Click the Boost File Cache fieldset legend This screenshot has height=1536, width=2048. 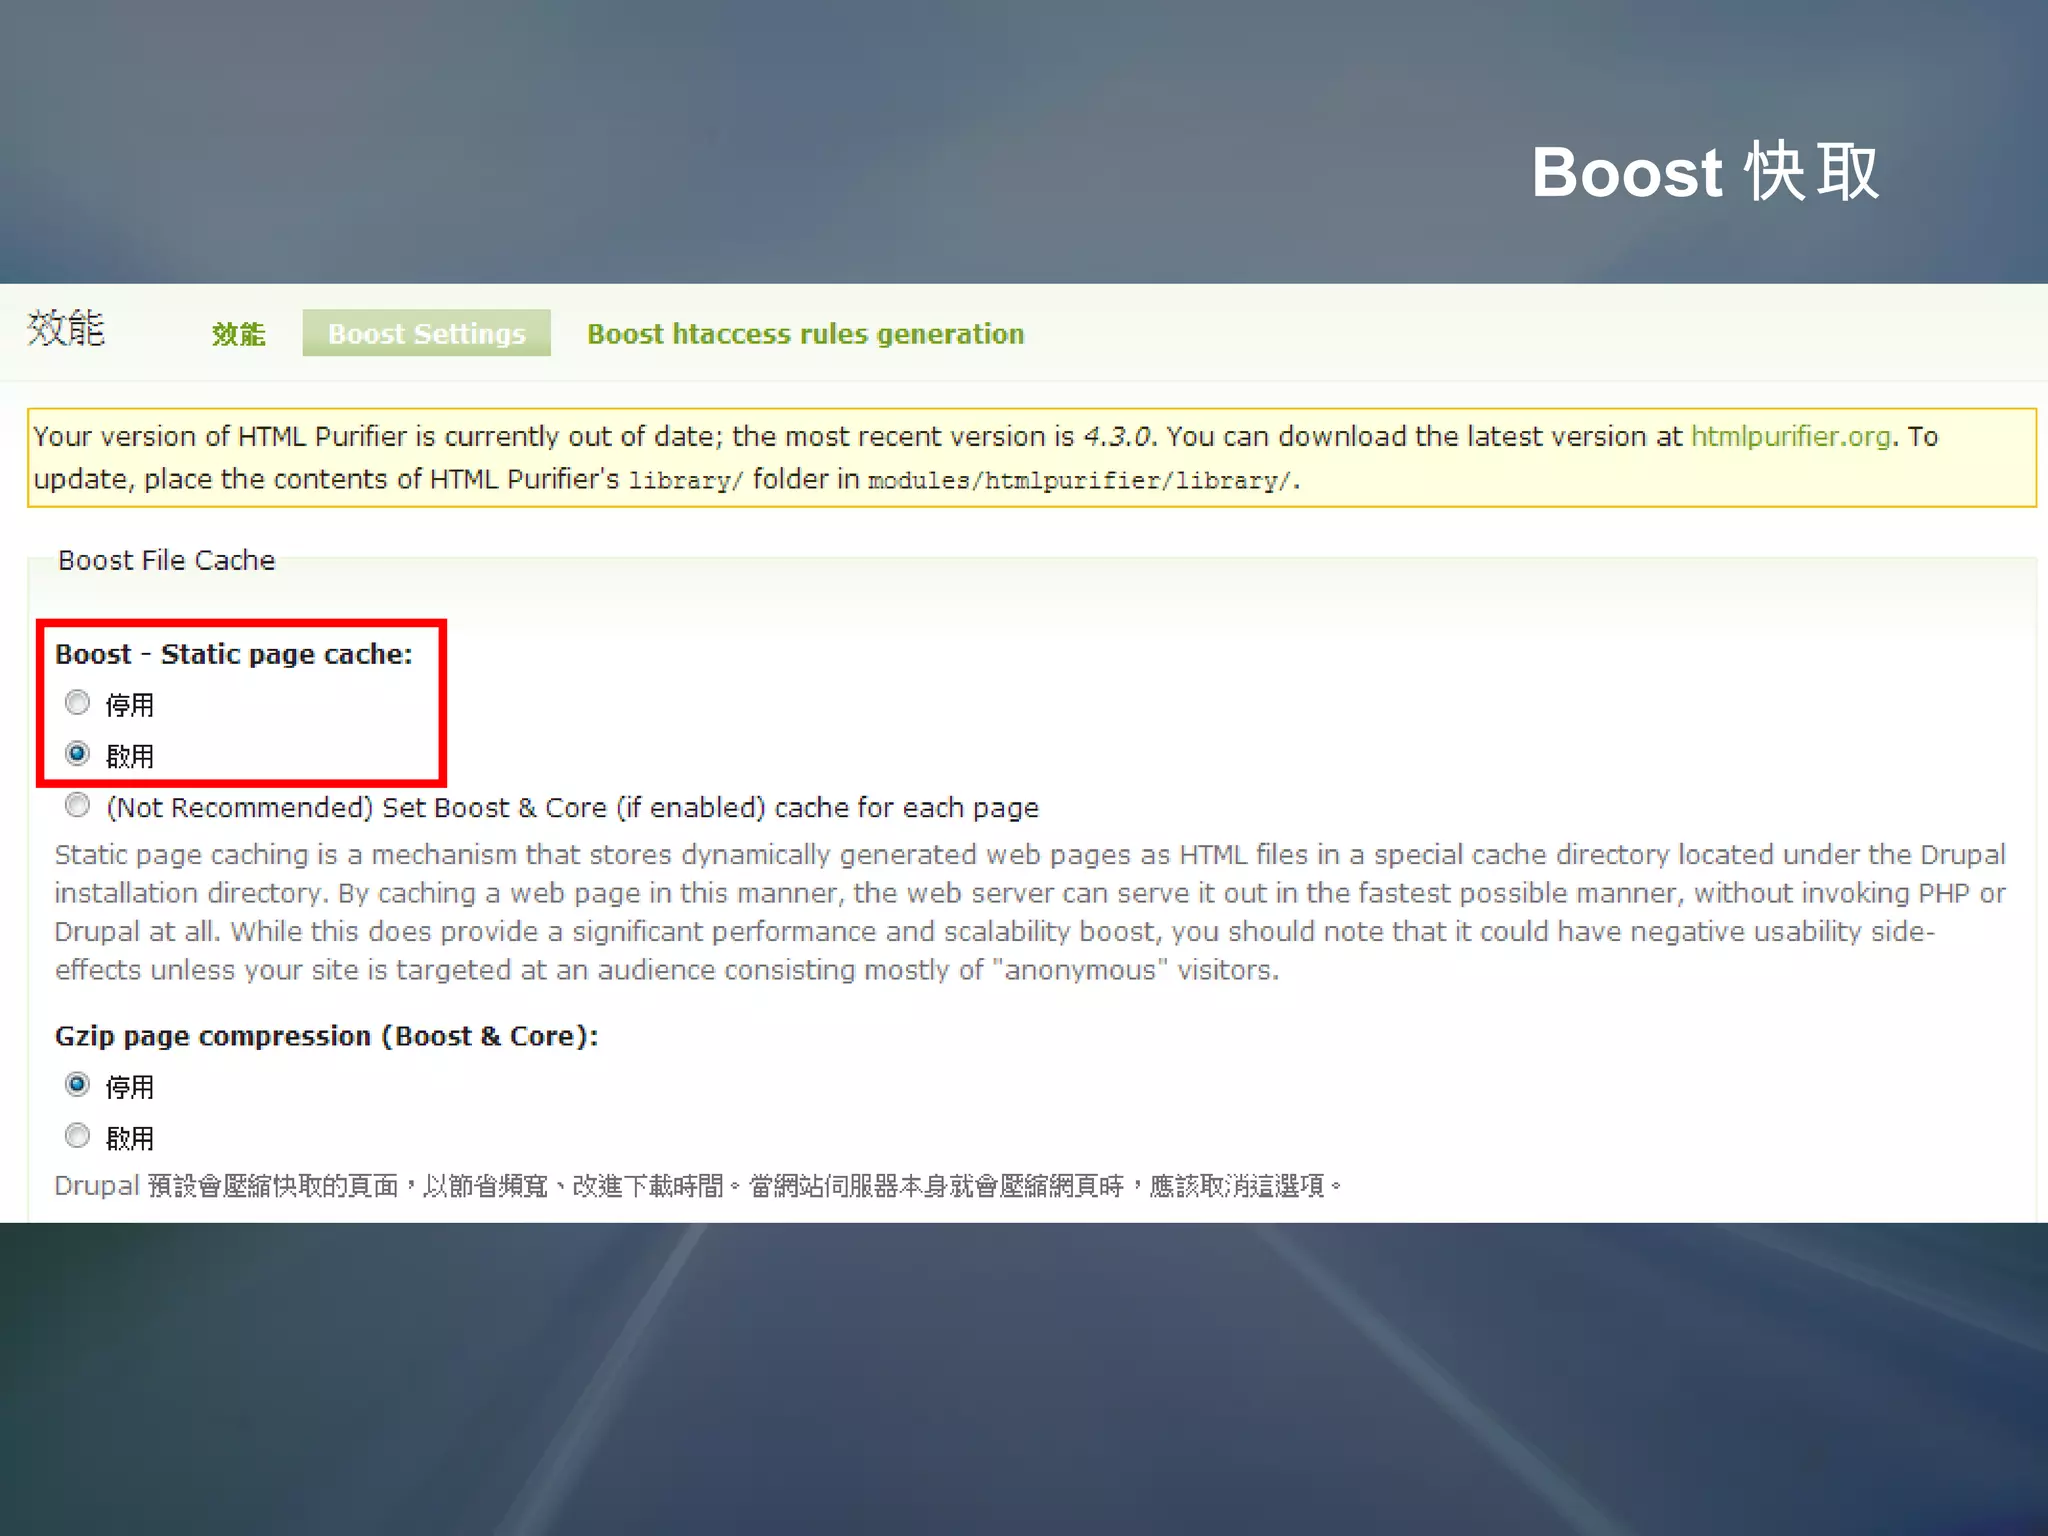point(166,560)
